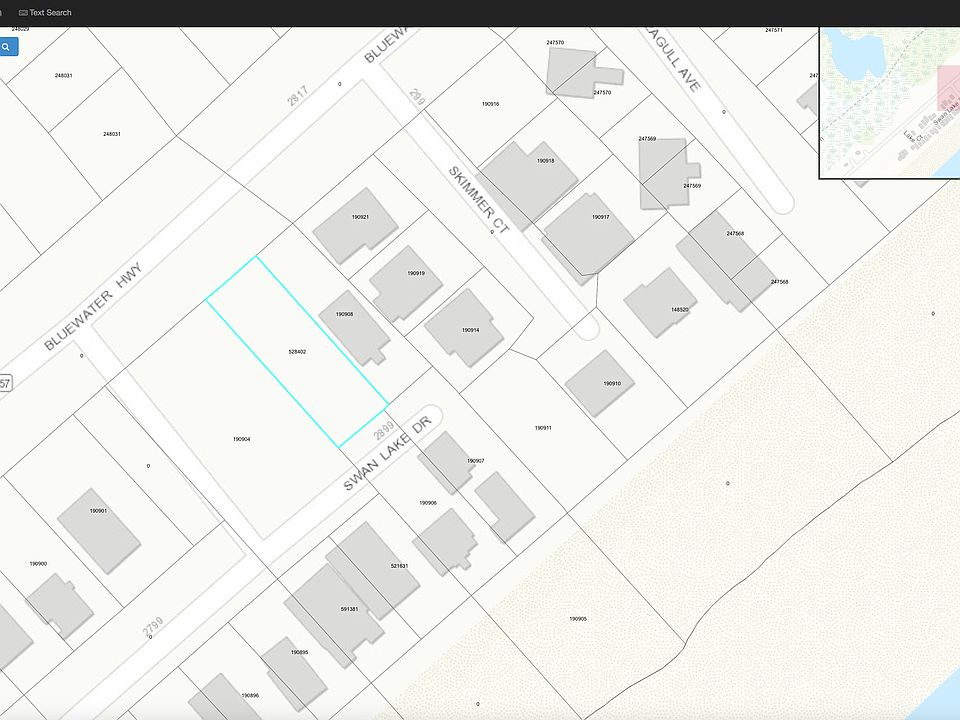The width and height of the screenshot is (960, 720).
Task: Click parcel label 190919
Action: [416, 273]
